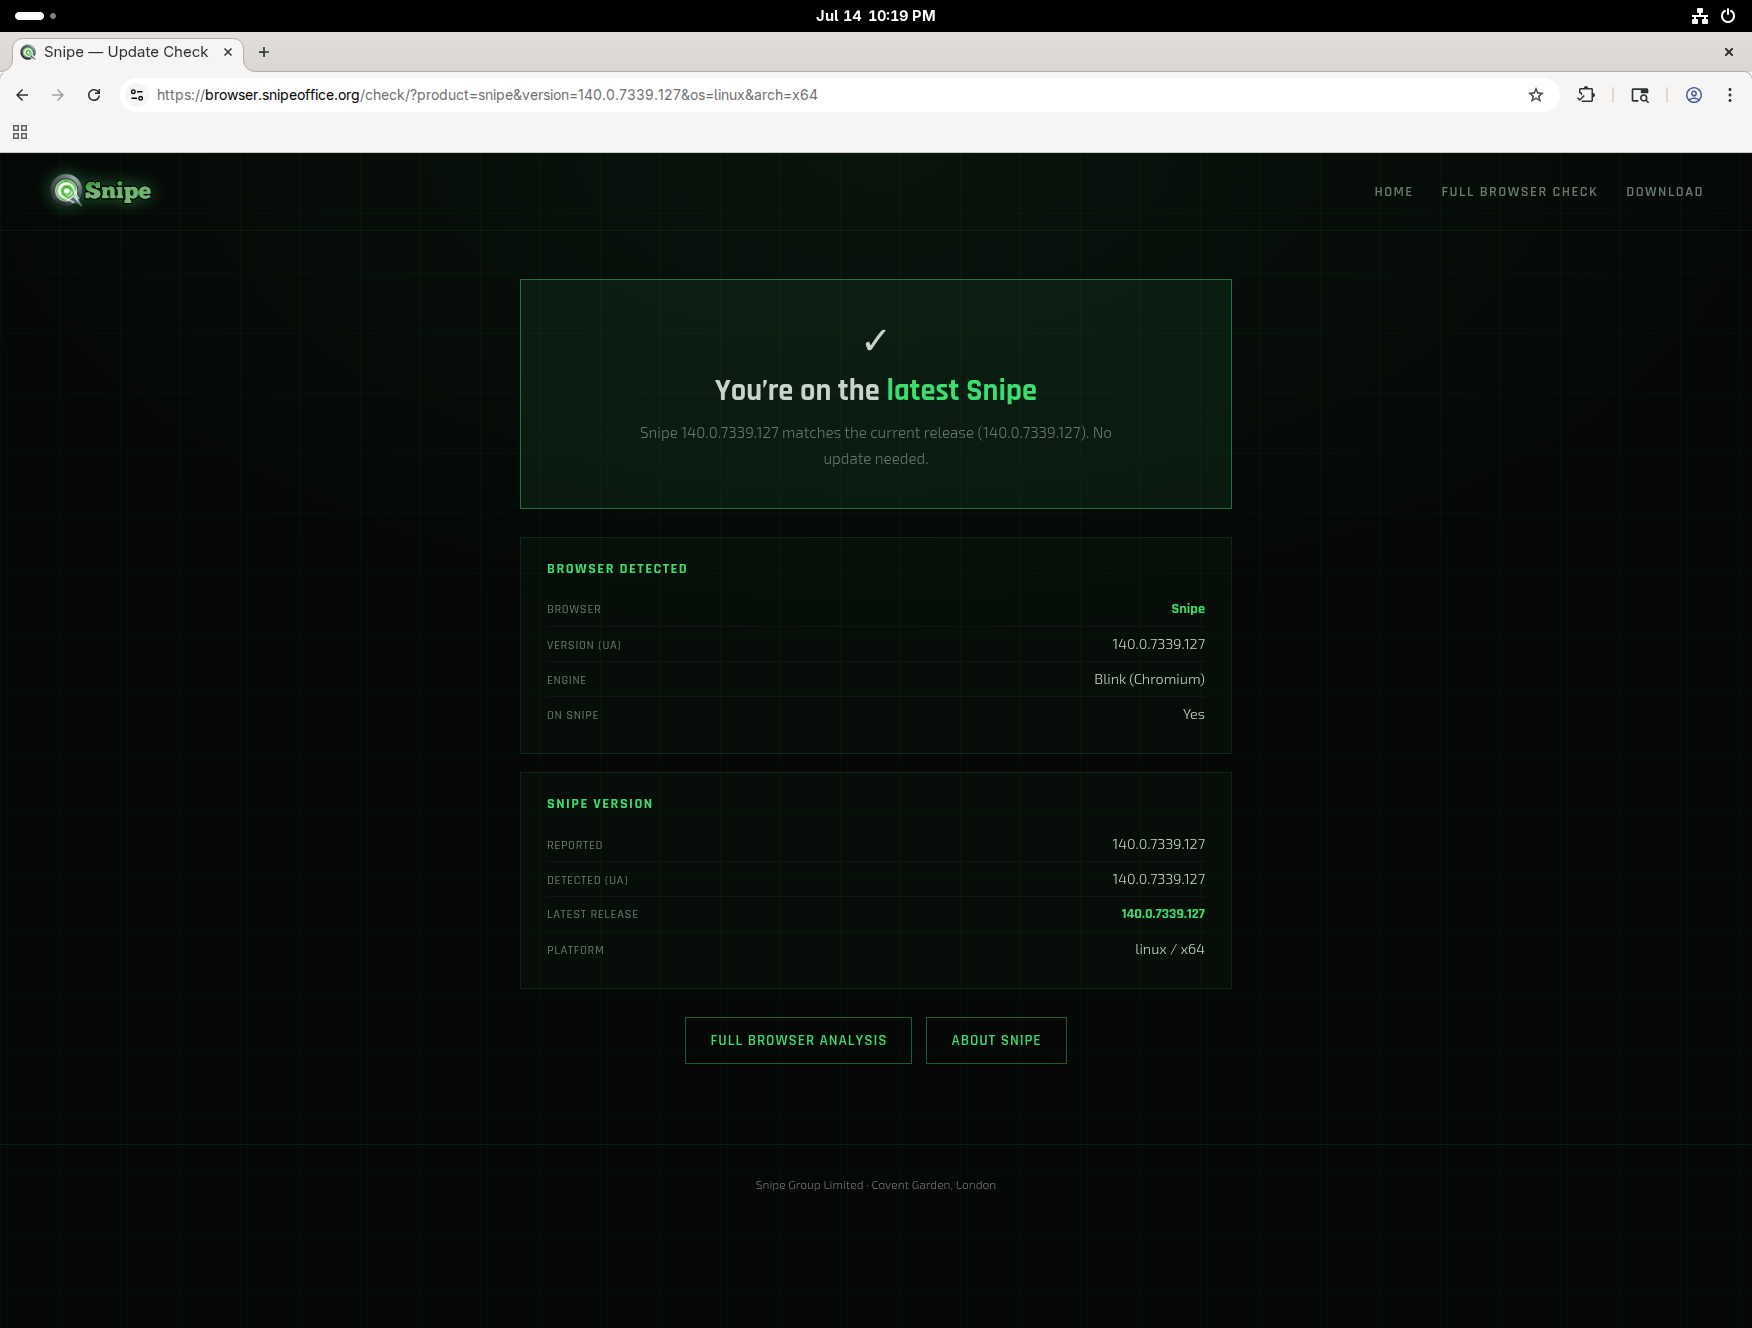Screen dimensions: 1752x1328
Task: Reload the current page
Action: [94, 95]
